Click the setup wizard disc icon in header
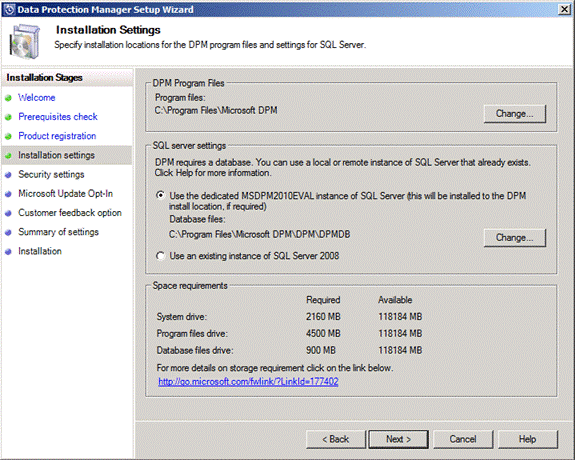 click(25, 41)
